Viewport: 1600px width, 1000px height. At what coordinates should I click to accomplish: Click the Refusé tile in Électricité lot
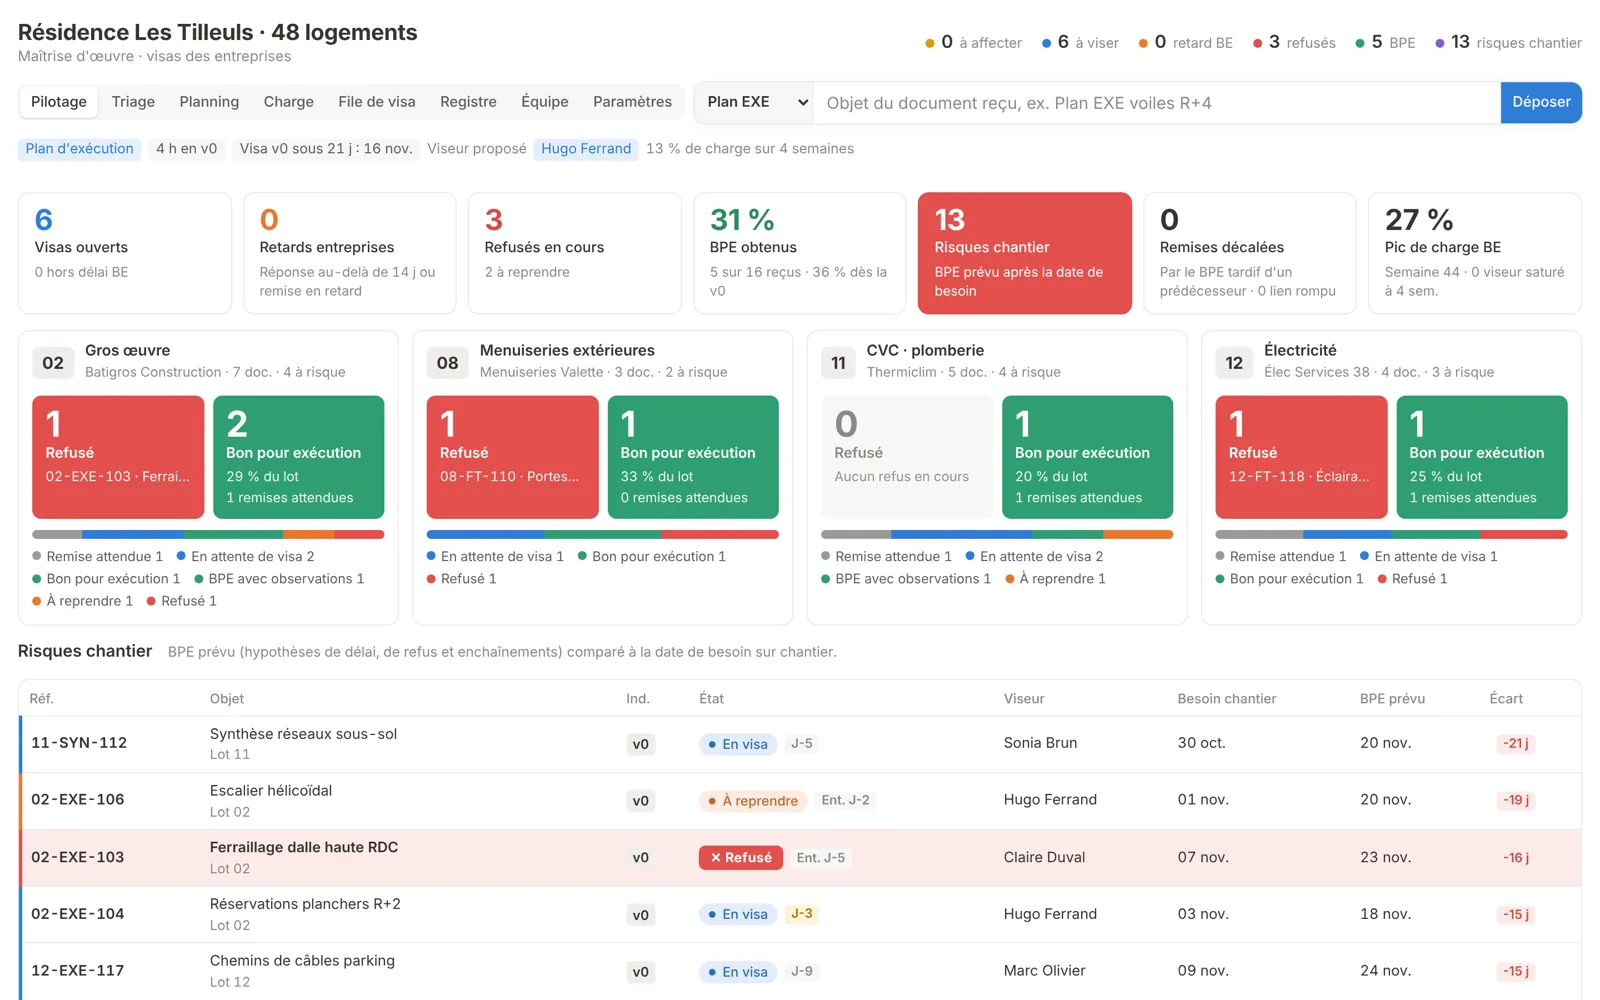[x=1301, y=457]
